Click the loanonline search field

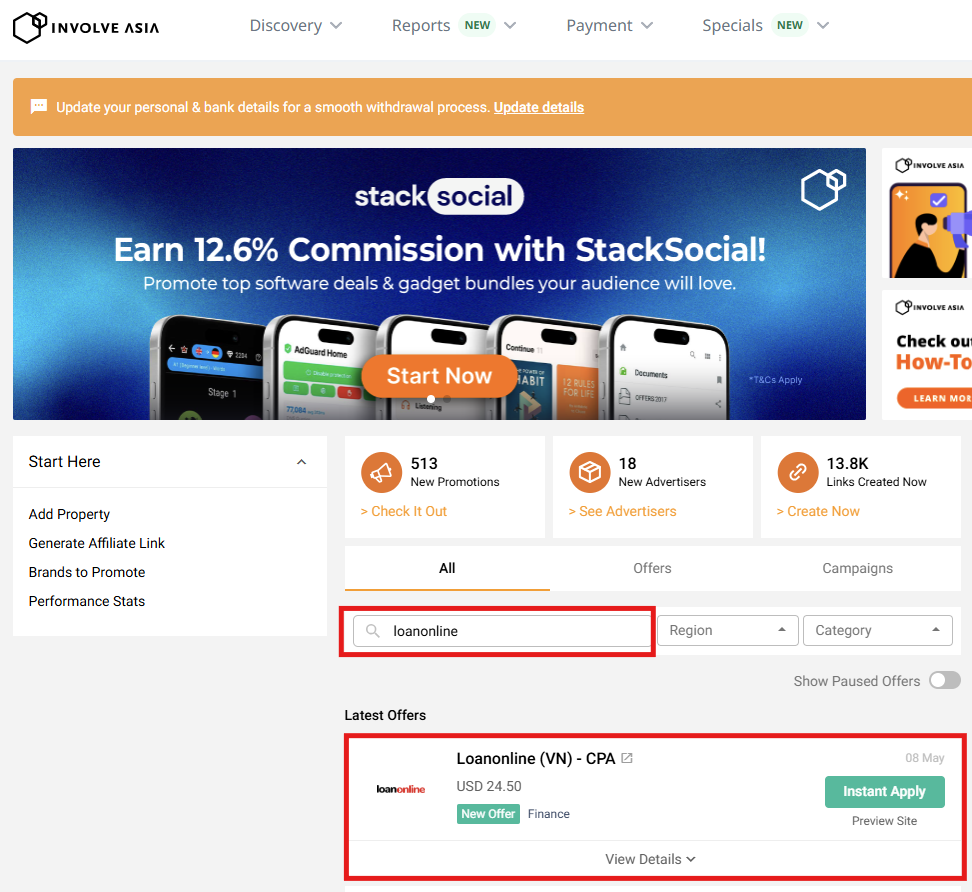pos(515,631)
